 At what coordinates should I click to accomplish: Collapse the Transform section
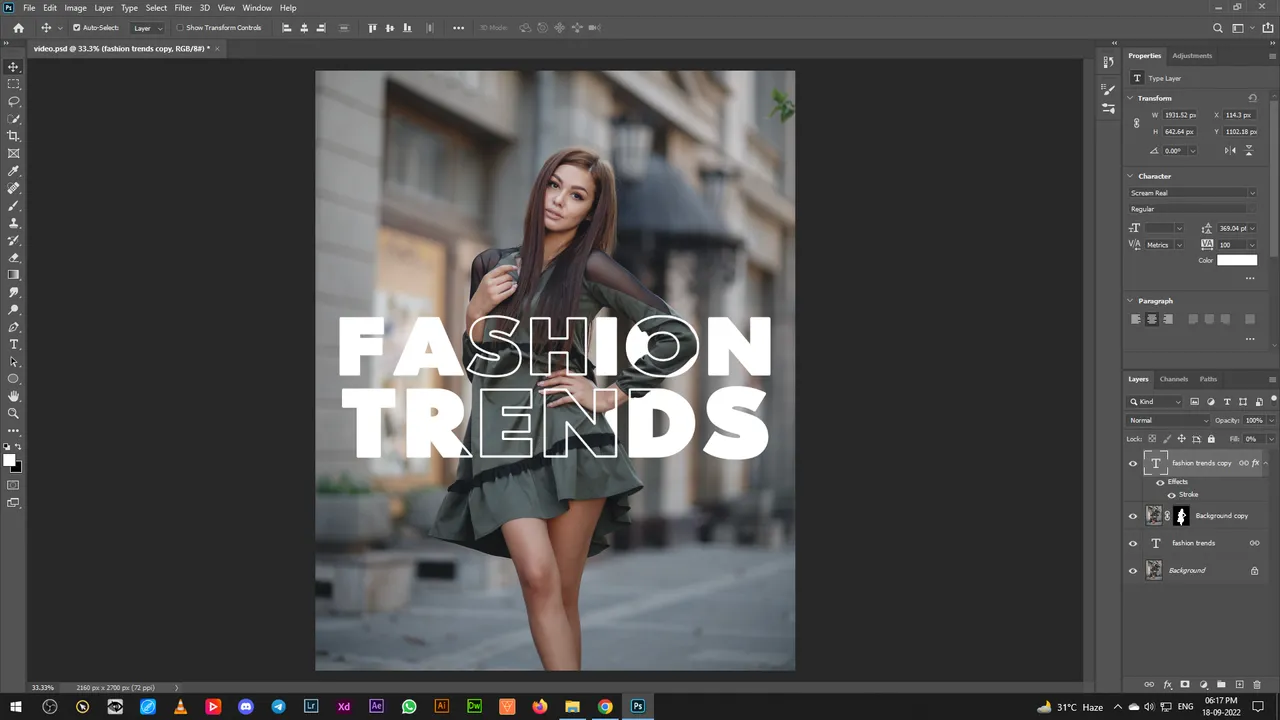(x=1131, y=98)
